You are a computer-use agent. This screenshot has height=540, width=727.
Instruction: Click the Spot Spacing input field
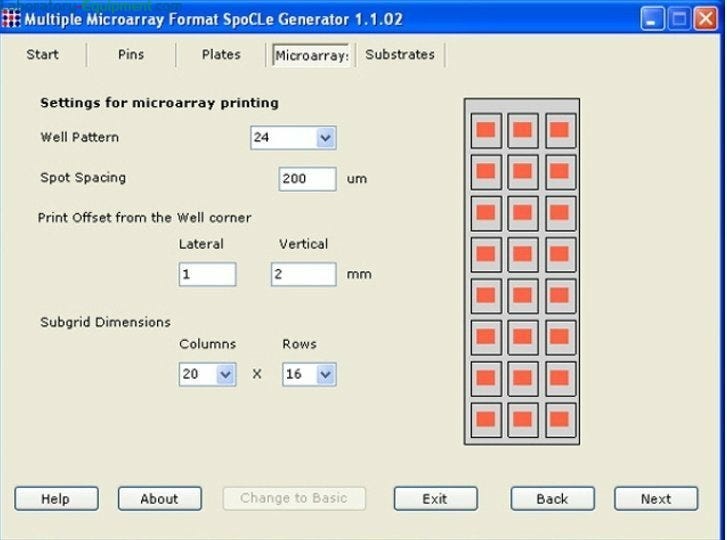308,179
